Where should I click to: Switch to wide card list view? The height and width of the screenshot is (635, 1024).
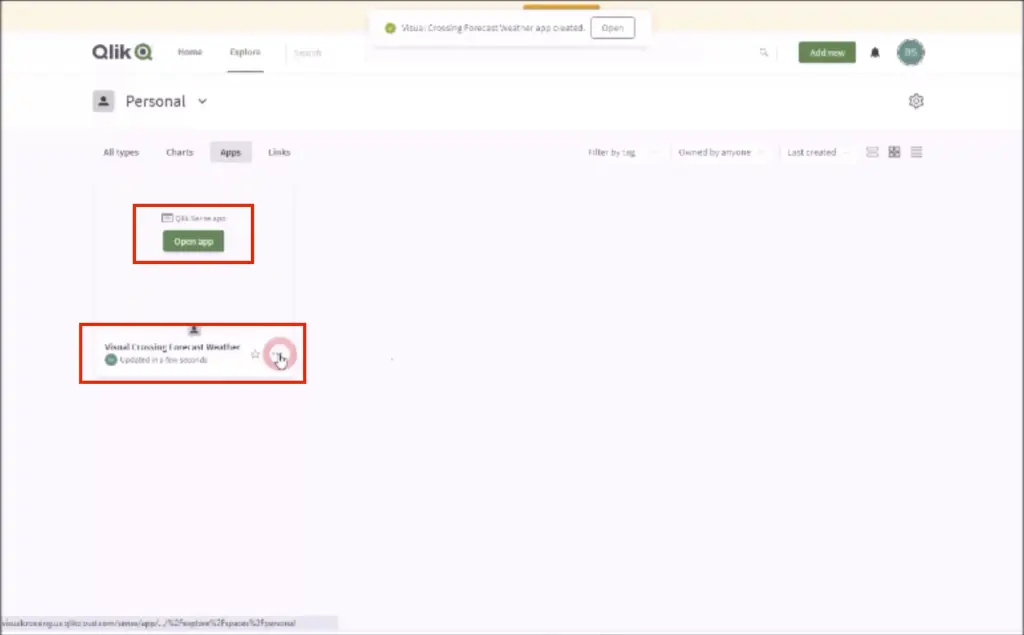point(872,152)
